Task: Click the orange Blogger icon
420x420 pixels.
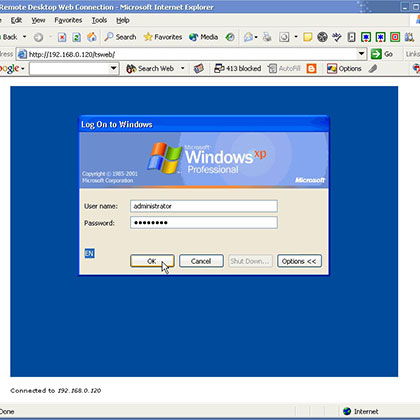Action: pyautogui.click(x=311, y=69)
